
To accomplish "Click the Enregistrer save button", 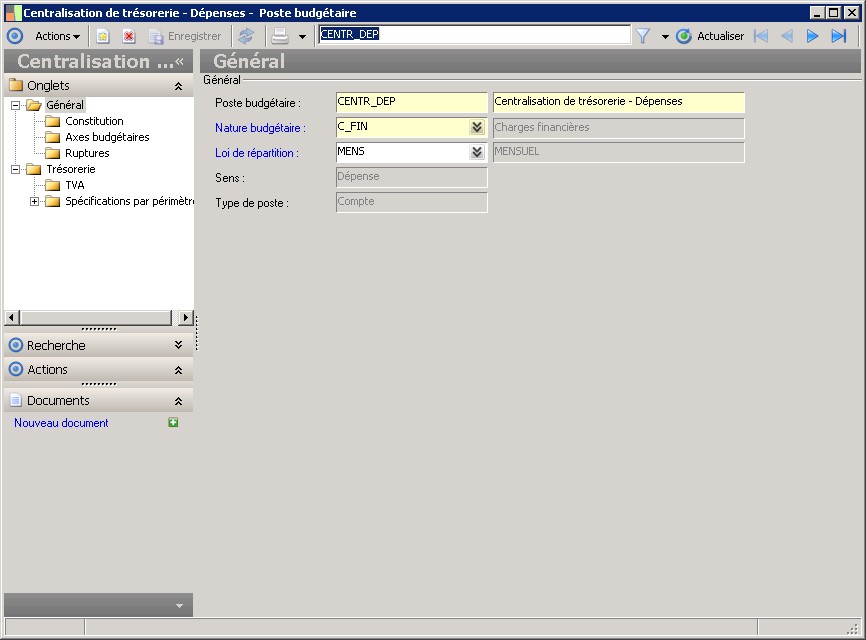I will 186,36.
